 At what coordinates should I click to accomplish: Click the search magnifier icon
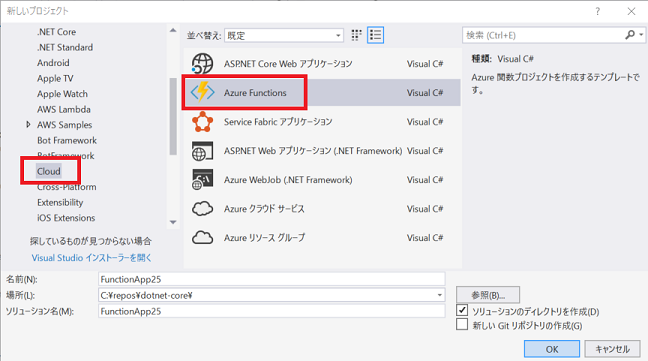tap(630, 35)
